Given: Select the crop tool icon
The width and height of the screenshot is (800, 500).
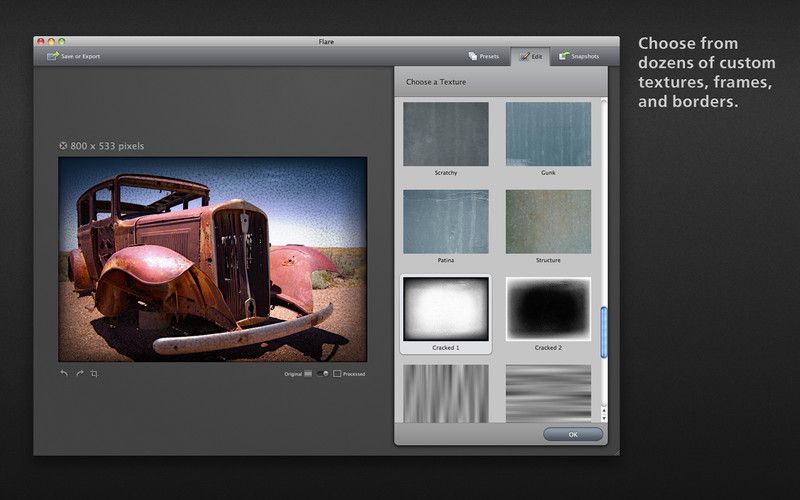Looking at the screenshot, I should pyautogui.click(x=94, y=373).
